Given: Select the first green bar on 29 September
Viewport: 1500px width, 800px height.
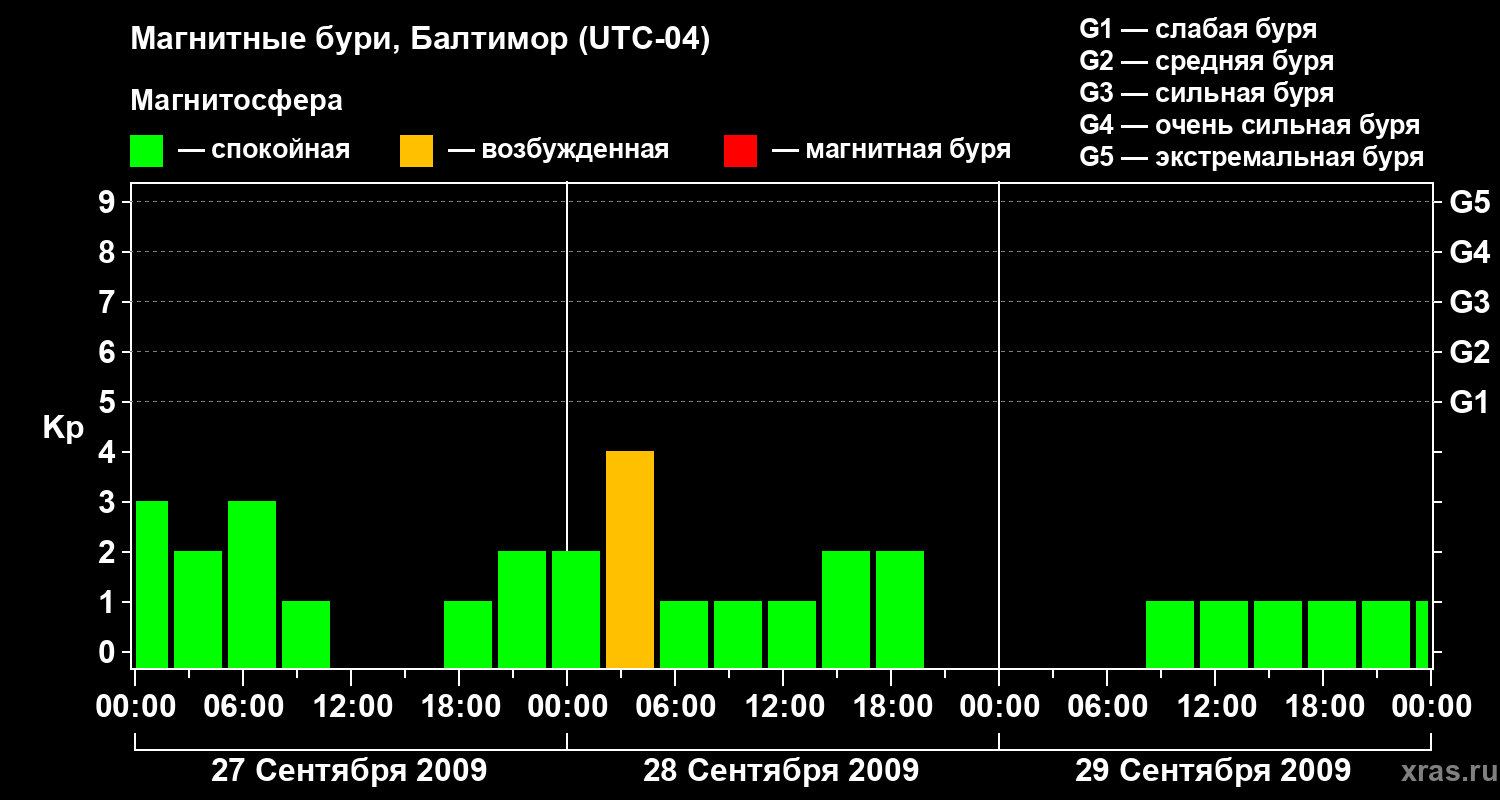Looking at the screenshot, I should point(1170,634).
